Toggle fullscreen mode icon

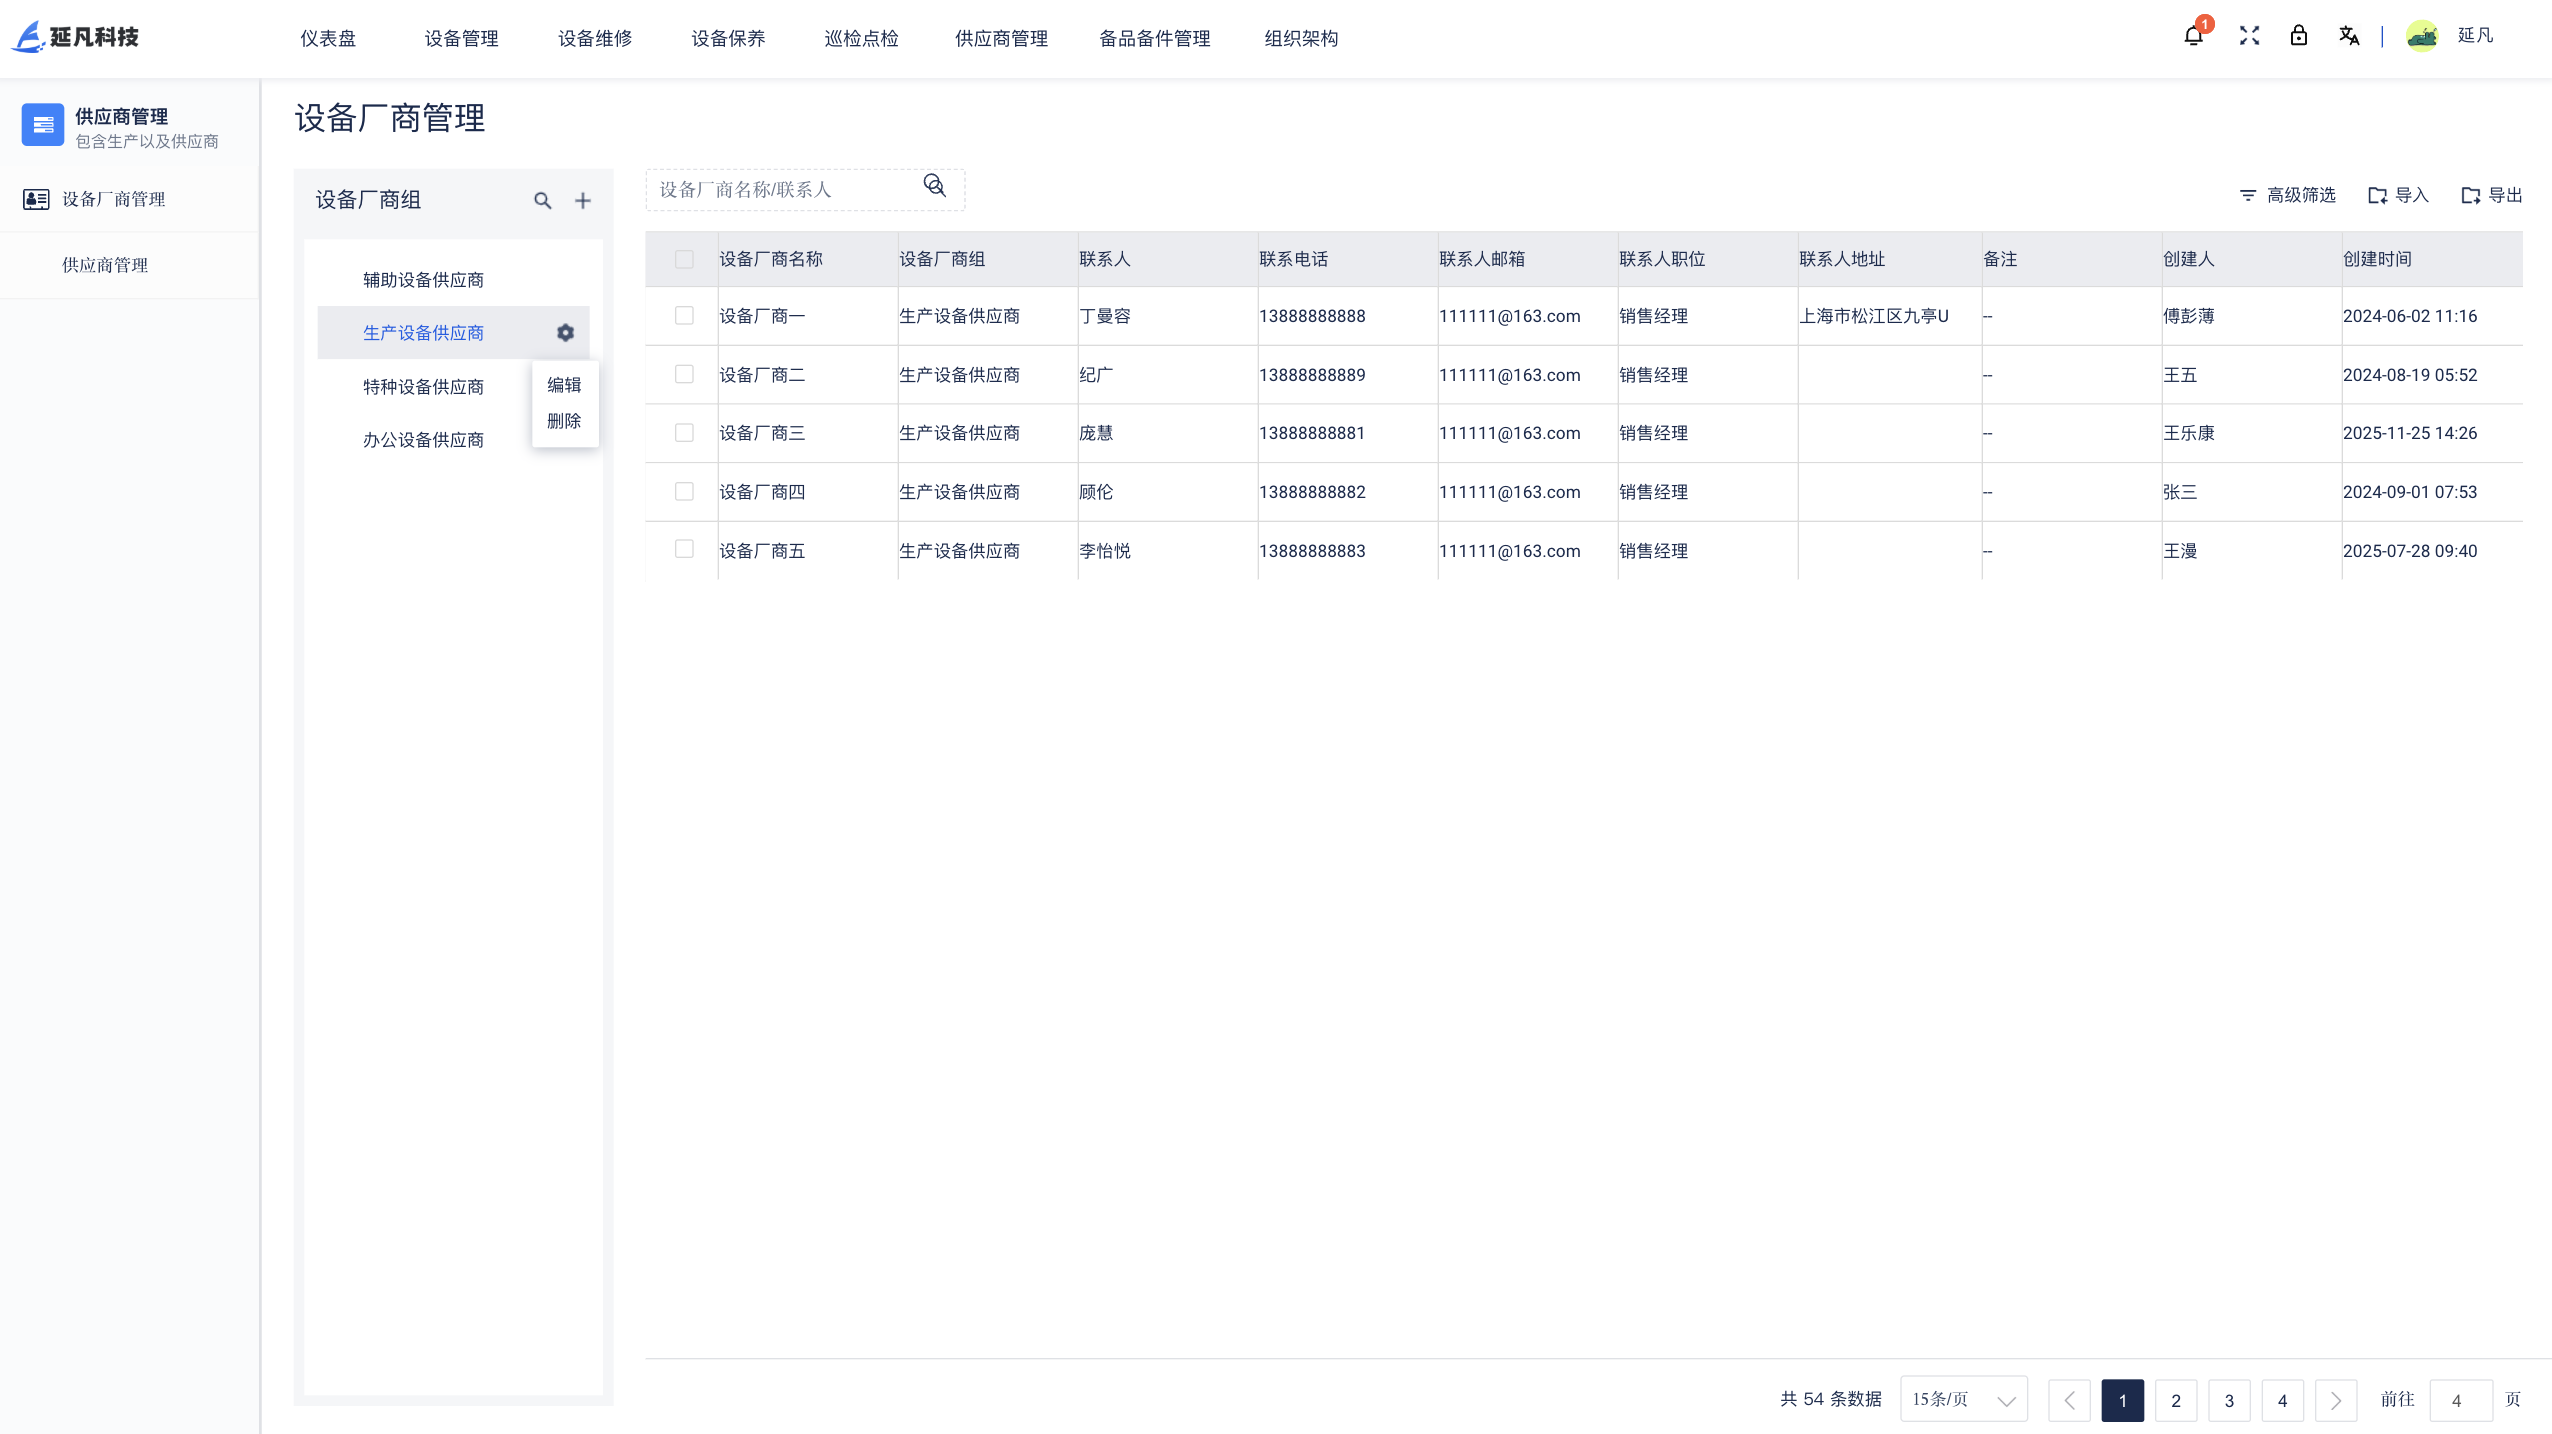[2249, 36]
